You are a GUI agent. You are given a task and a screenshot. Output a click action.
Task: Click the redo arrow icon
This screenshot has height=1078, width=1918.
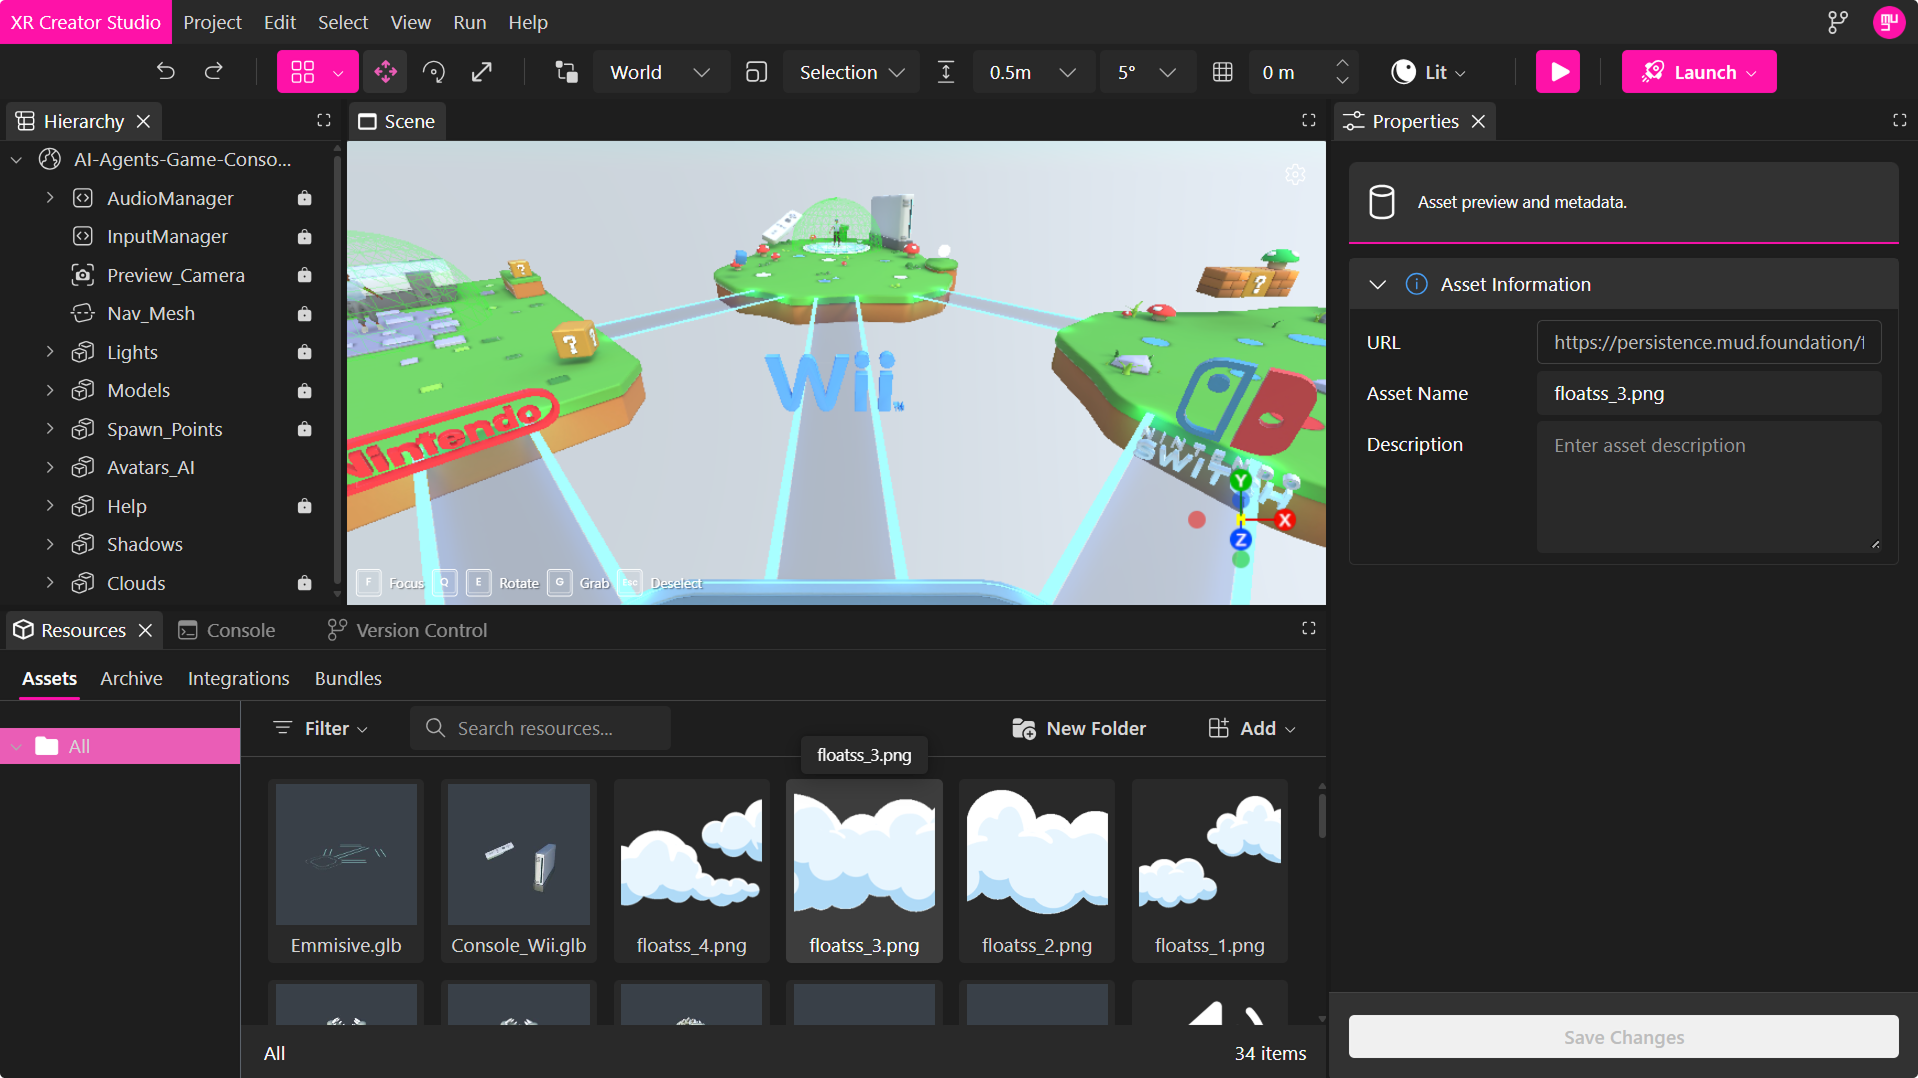pyautogui.click(x=214, y=72)
